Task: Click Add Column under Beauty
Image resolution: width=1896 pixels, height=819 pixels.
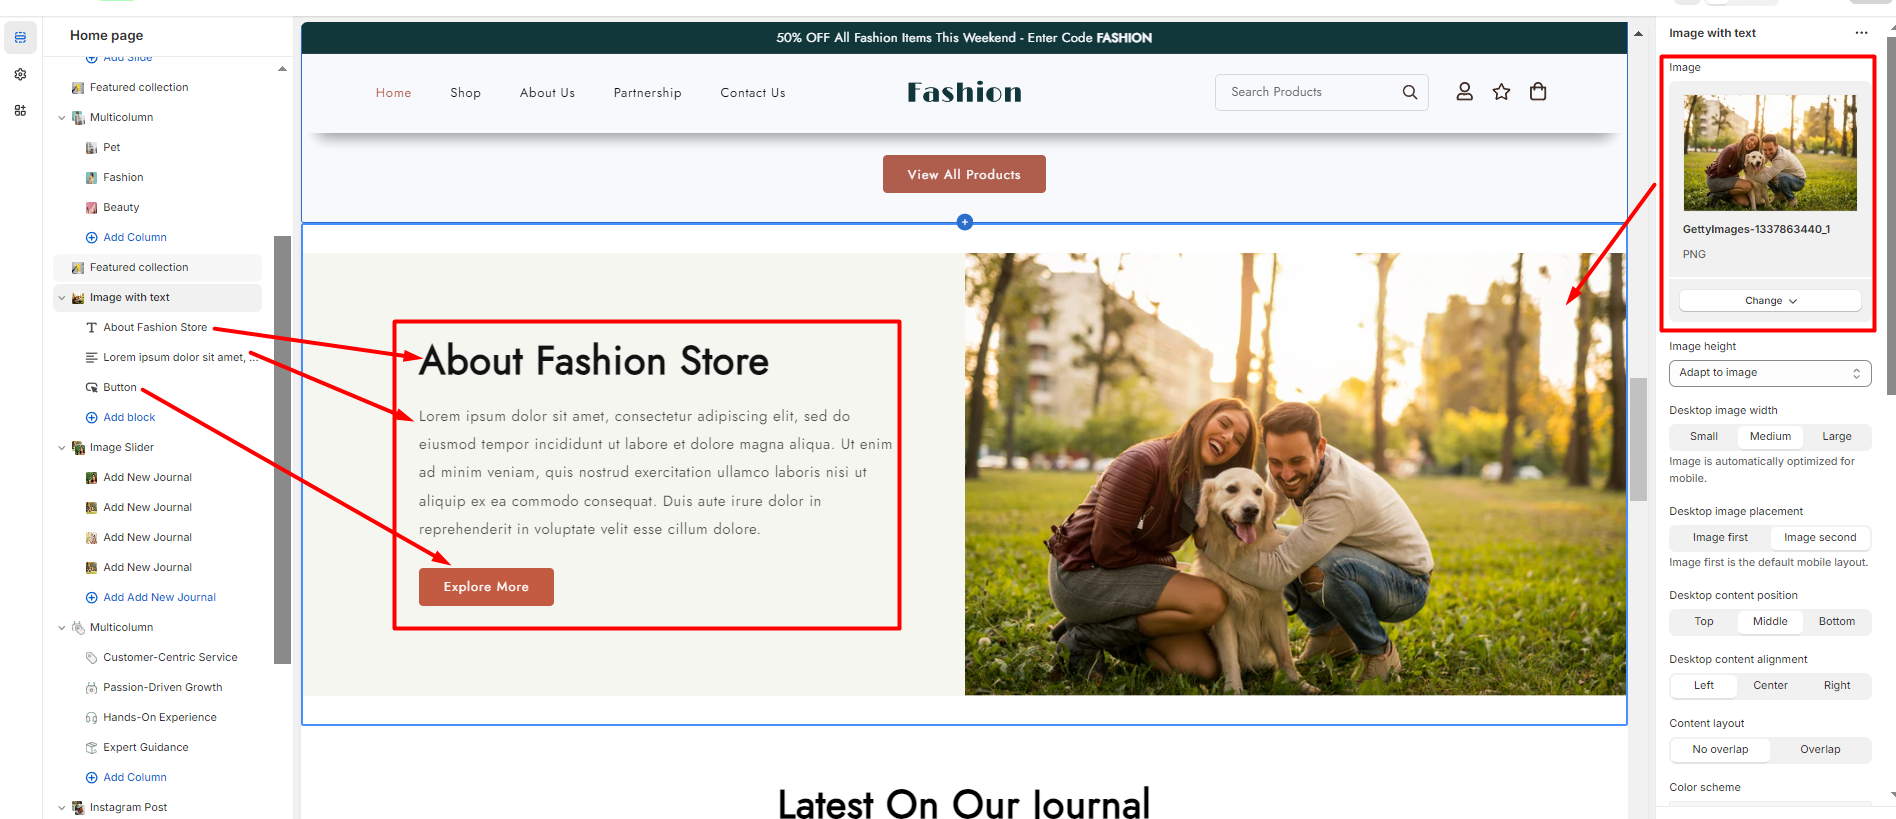Action: tap(135, 237)
